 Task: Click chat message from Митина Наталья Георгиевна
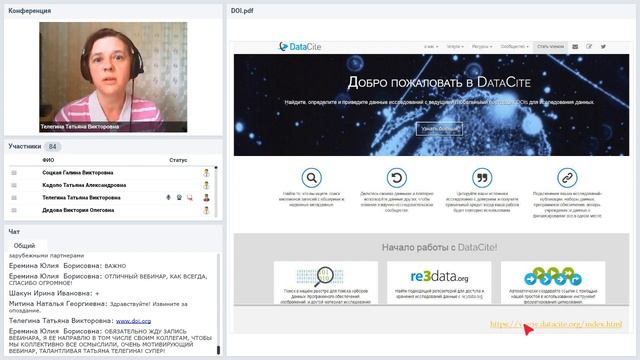coord(98,307)
